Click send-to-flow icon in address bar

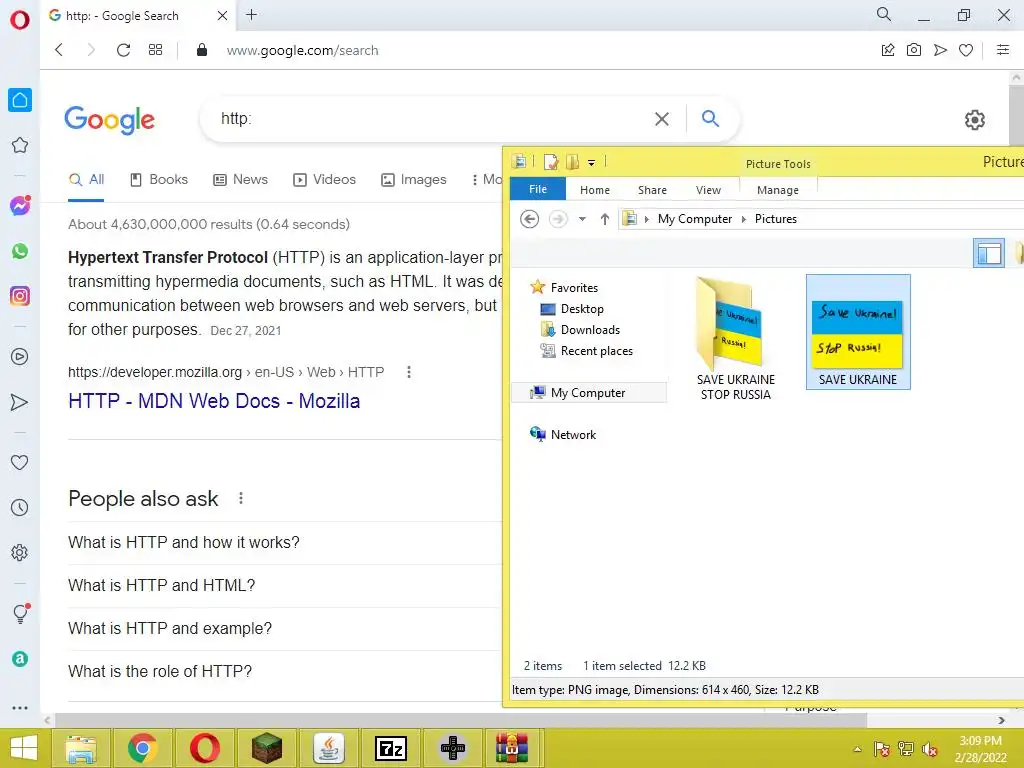point(940,50)
